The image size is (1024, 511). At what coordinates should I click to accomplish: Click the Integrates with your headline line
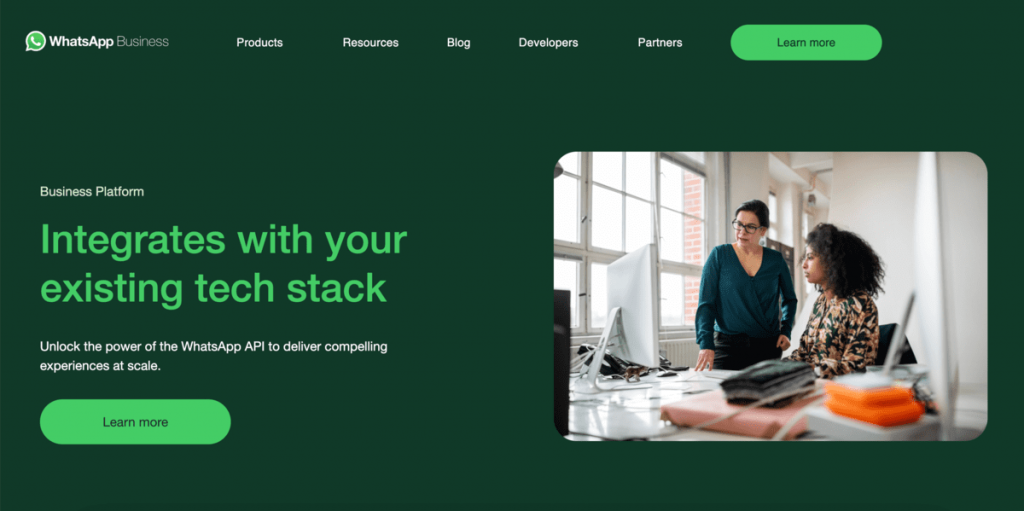coord(223,240)
